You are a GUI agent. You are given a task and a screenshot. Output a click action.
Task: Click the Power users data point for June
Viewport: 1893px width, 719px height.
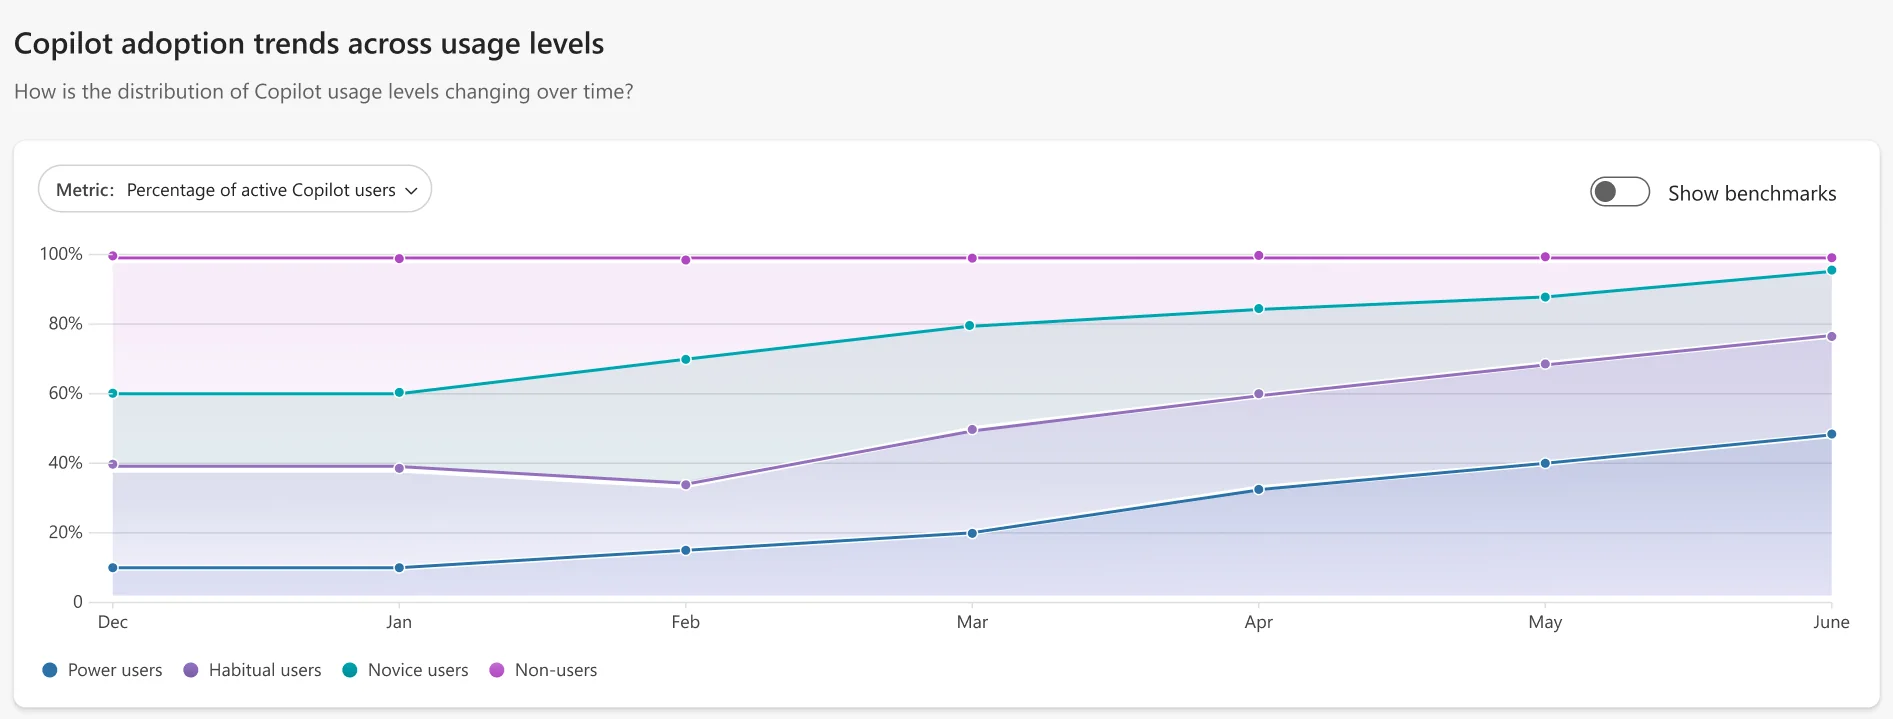(x=1832, y=434)
